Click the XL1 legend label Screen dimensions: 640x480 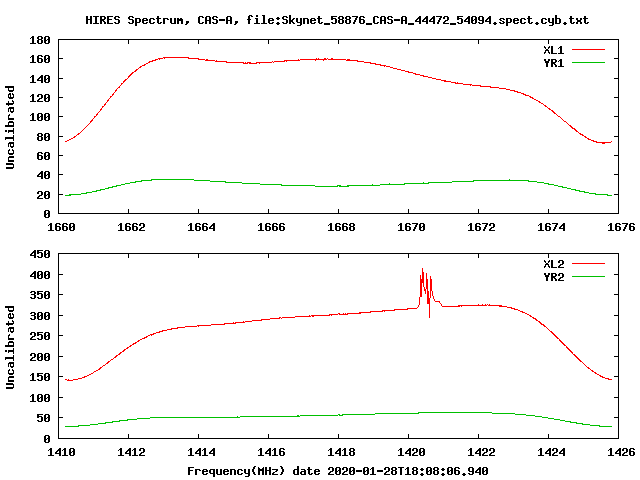click(x=553, y=50)
